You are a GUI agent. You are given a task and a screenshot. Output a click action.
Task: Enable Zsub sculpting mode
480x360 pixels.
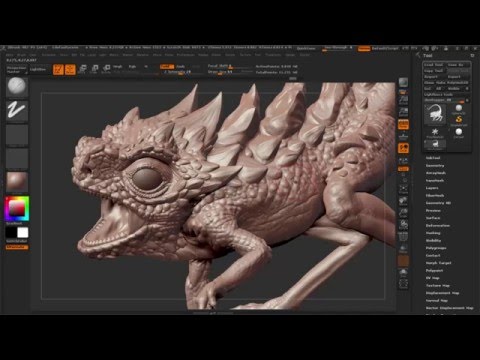coord(180,67)
